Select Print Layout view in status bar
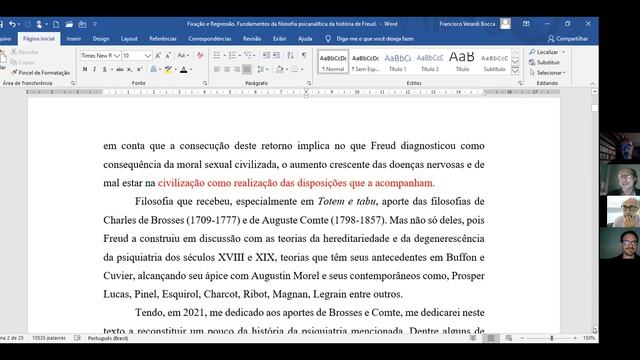Viewport: 640px width, 360px height. 491,338
